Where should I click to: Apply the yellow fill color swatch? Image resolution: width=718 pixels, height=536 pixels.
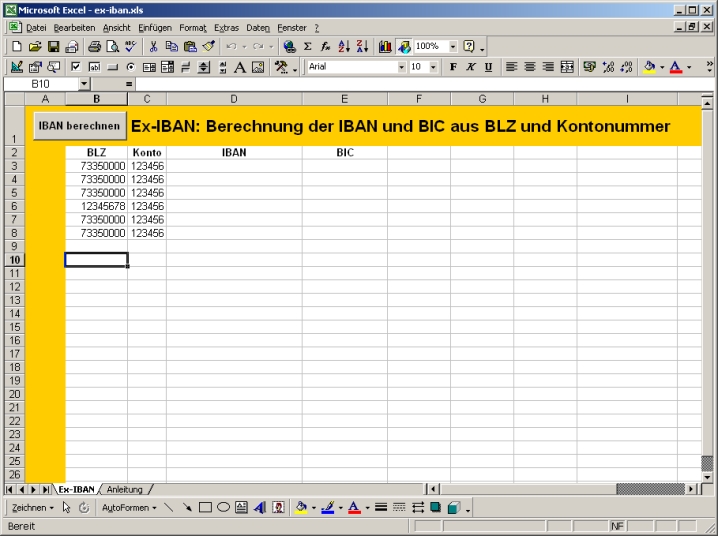tap(649, 67)
